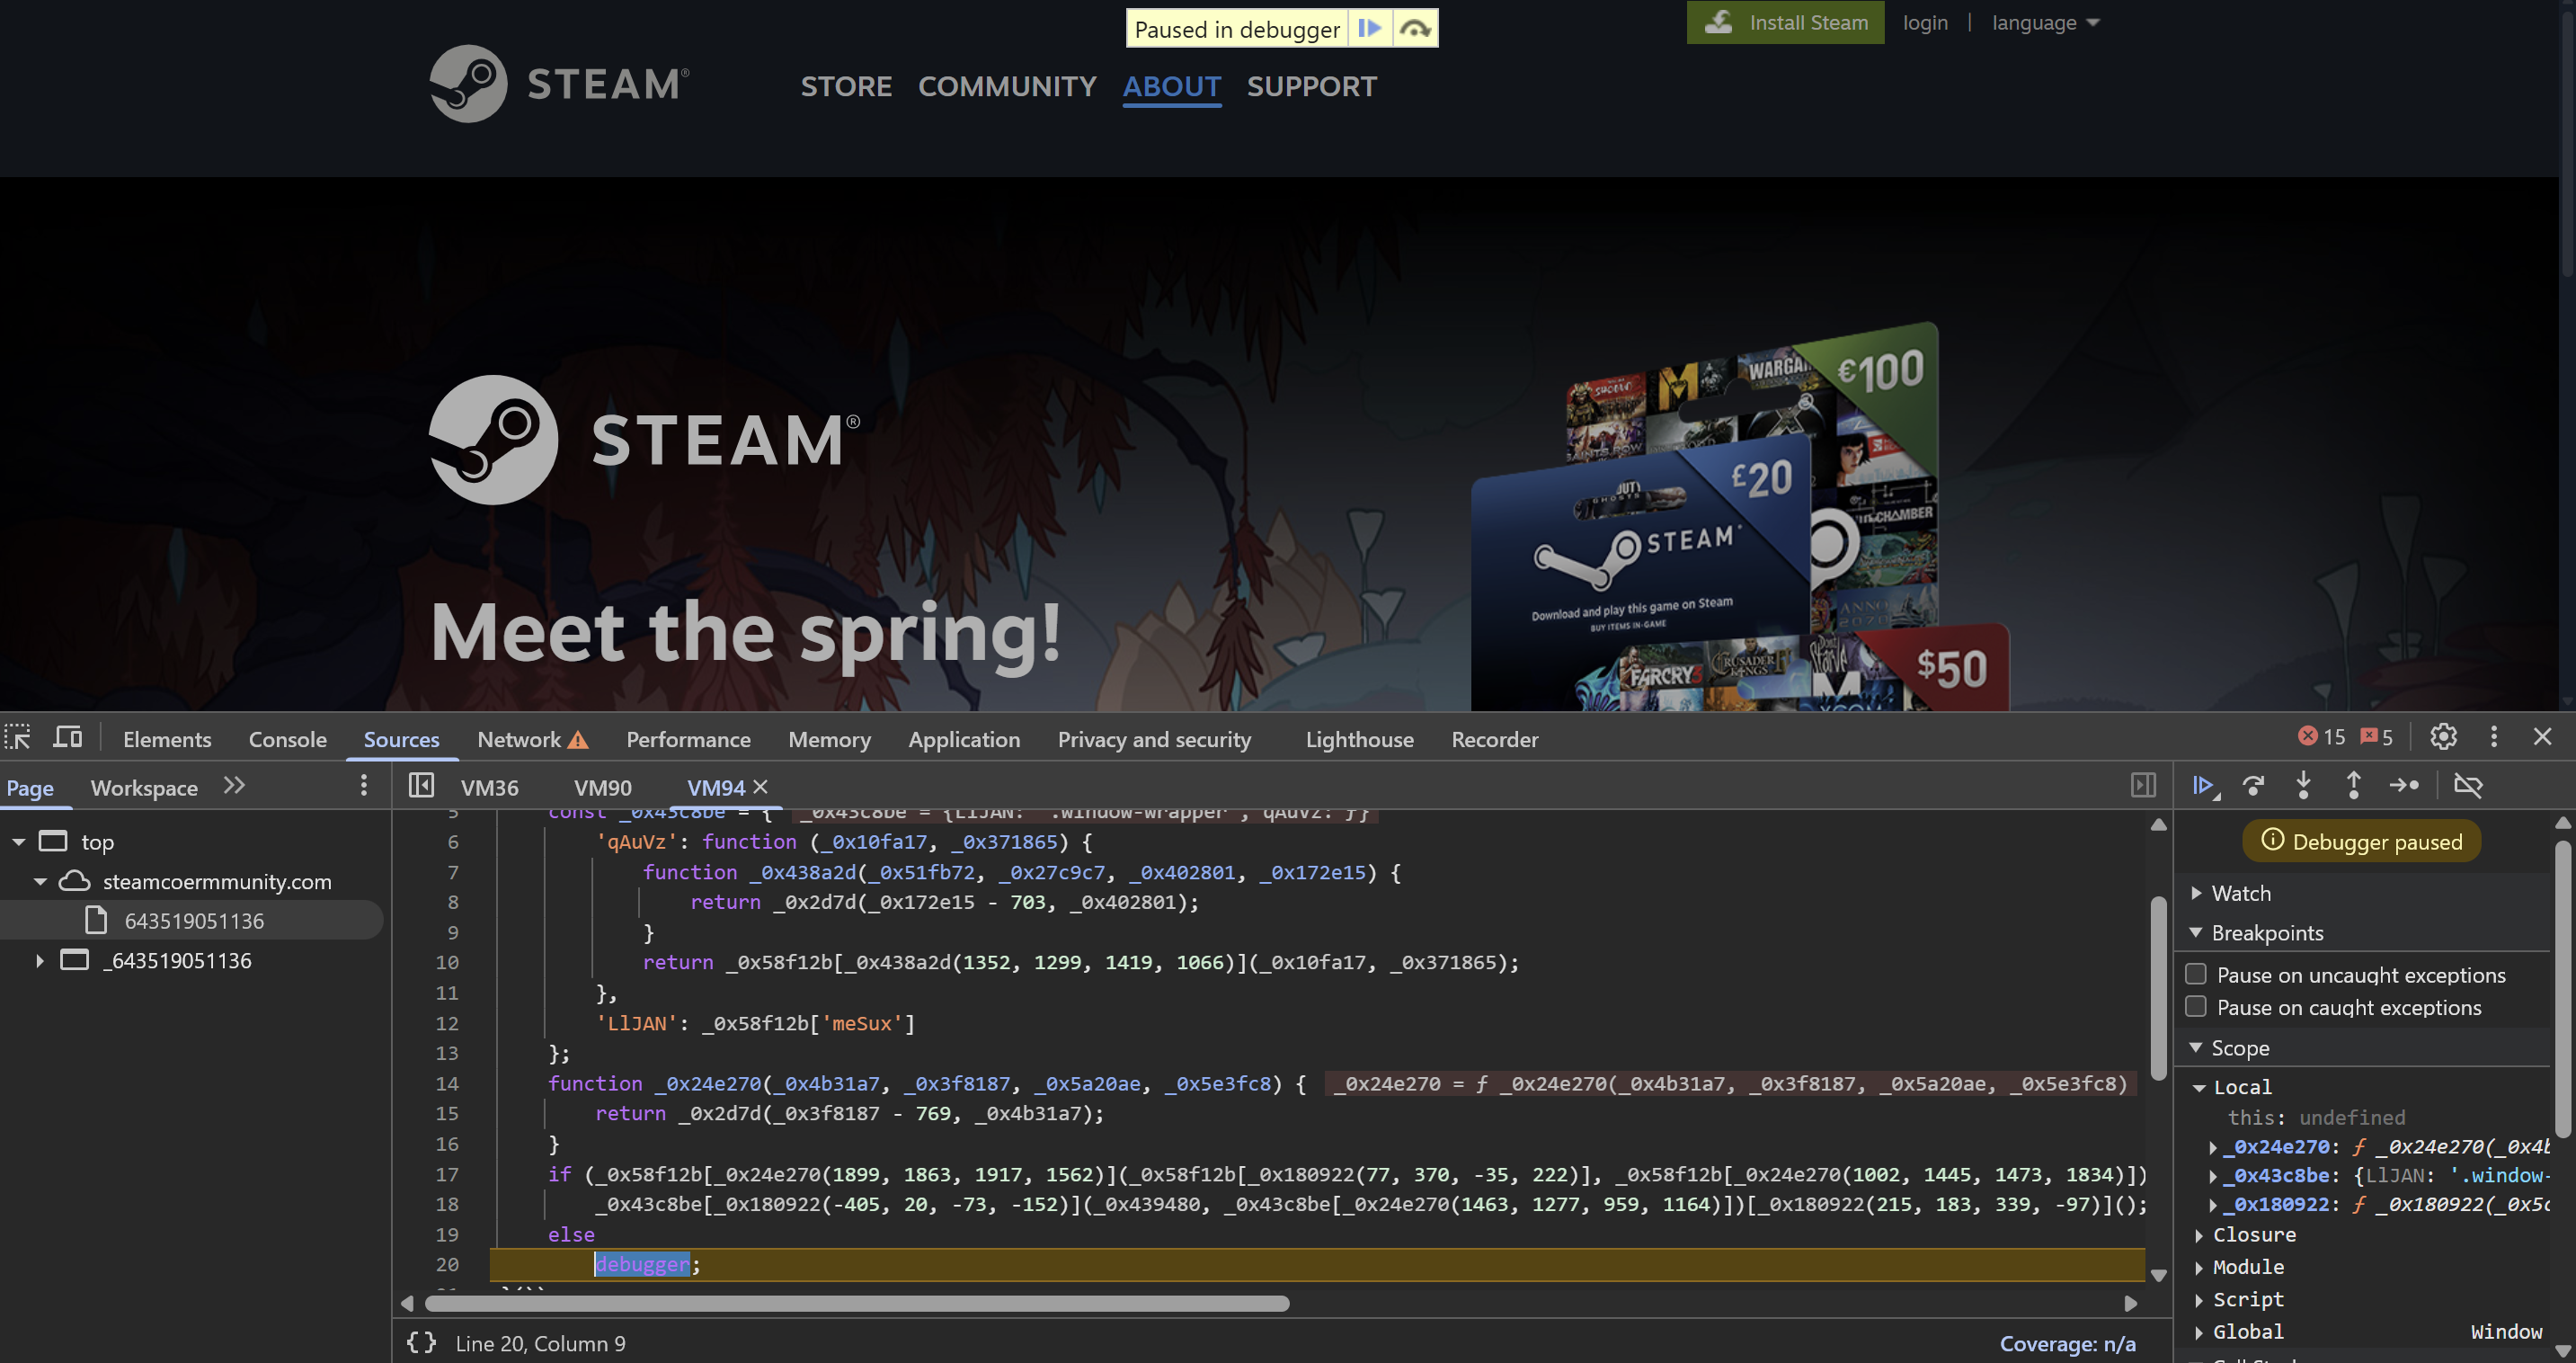Click the single Step button
The image size is (2576, 1363).
point(2404,786)
